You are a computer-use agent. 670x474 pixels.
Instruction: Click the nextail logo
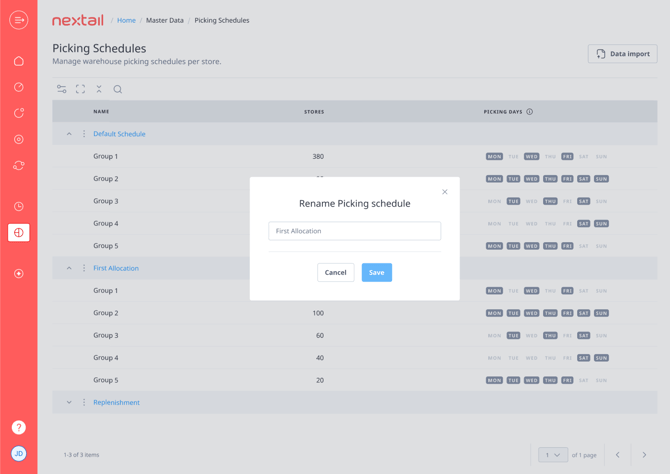(78, 20)
